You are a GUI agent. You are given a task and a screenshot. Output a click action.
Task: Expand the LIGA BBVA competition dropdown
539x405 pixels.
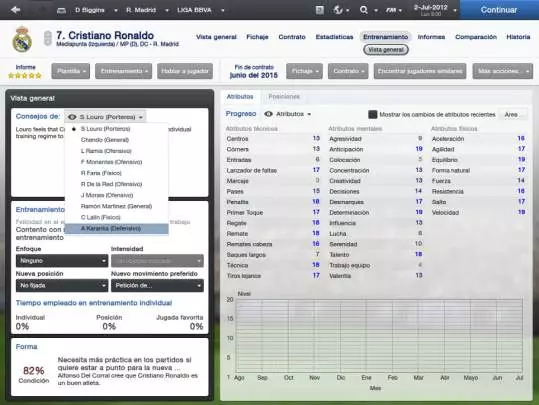223,10
